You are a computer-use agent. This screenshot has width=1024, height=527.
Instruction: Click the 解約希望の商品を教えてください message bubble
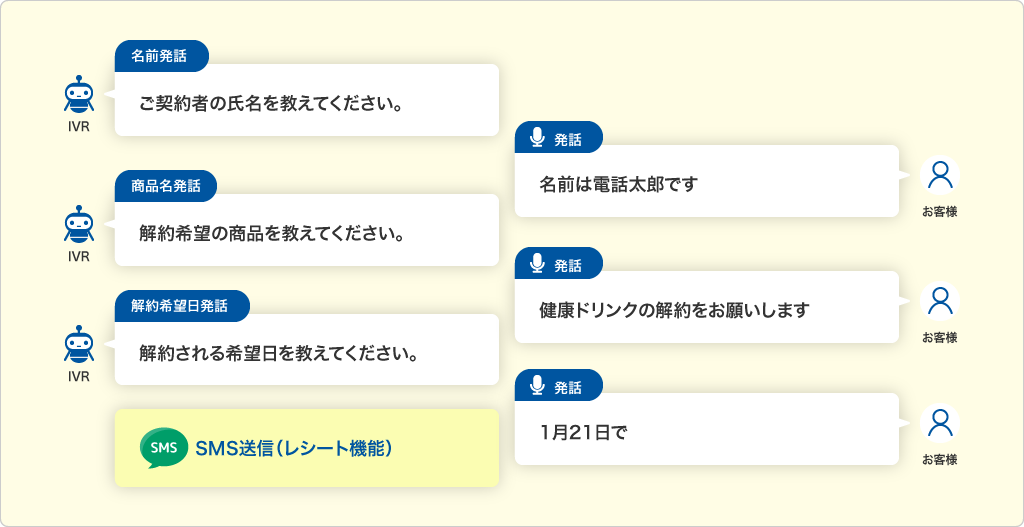[x=307, y=230]
